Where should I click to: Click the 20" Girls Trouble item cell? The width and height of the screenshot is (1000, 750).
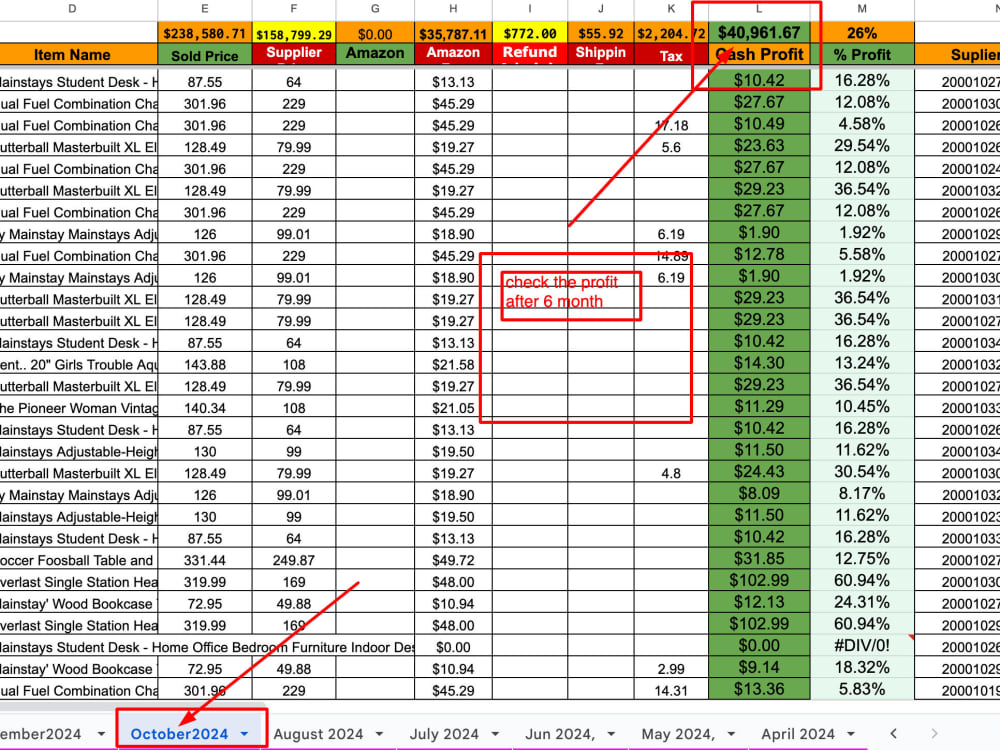pyautogui.click(x=78, y=364)
